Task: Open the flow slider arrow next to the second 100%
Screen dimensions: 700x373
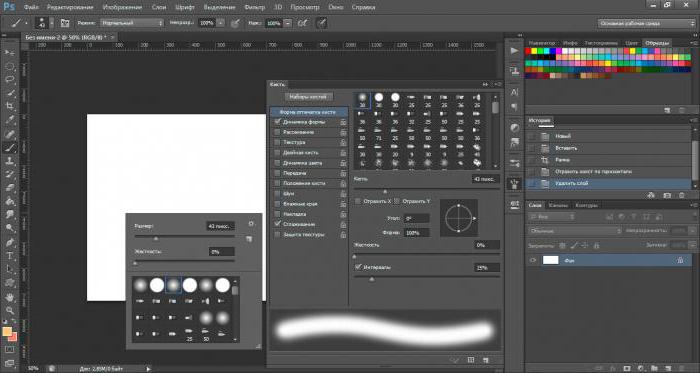Action: click(288, 23)
